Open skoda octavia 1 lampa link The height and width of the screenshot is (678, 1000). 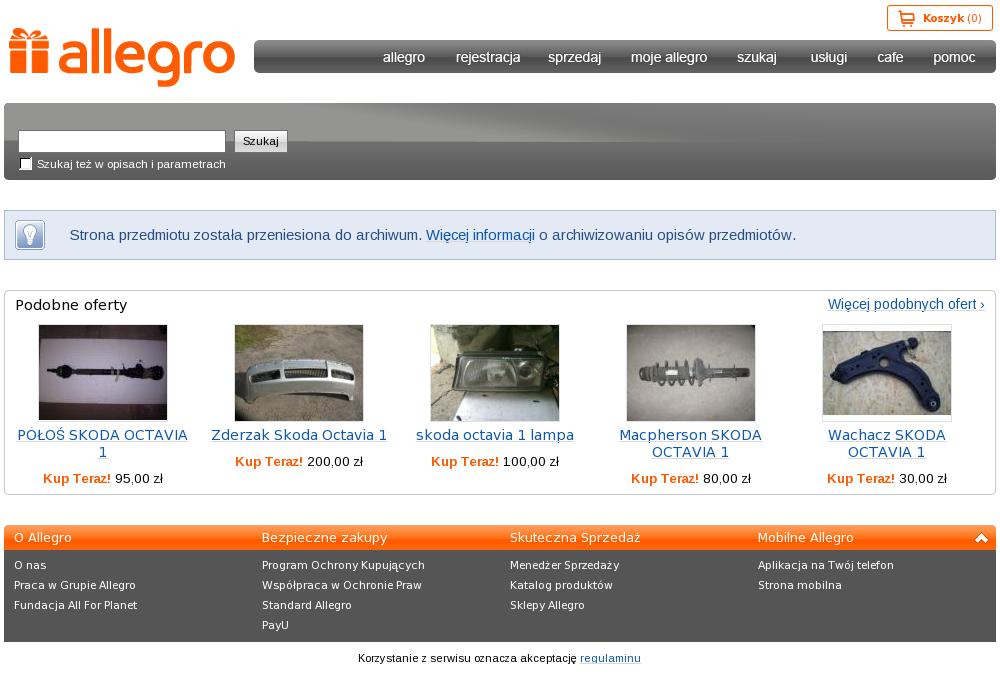coord(495,435)
